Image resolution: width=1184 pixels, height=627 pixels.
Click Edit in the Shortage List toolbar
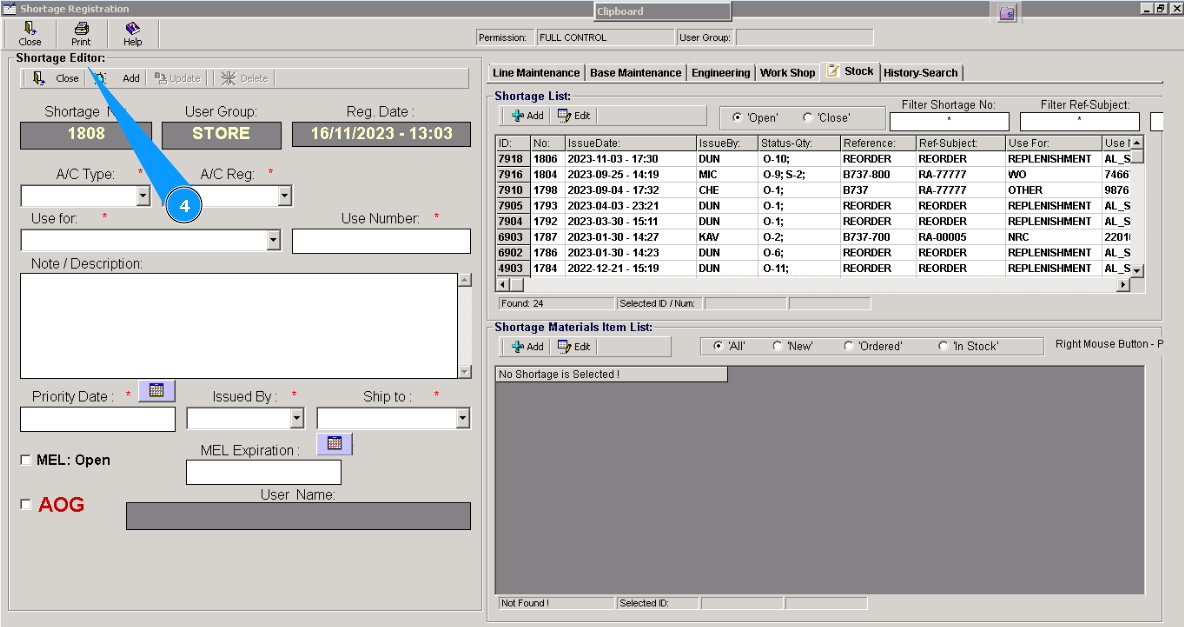pos(574,116)
